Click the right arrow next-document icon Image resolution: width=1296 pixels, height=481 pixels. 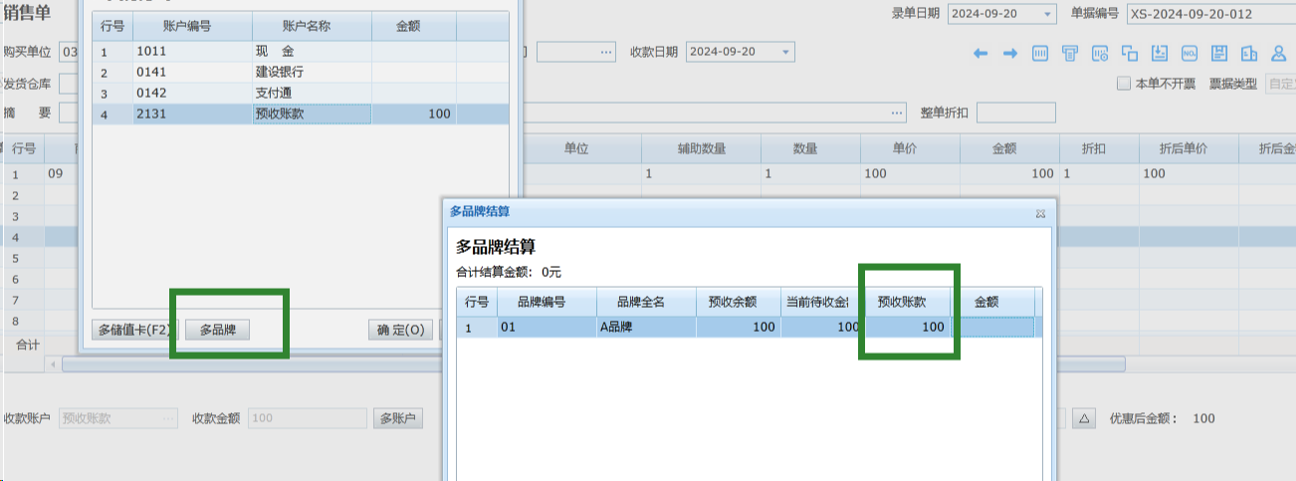point(1010,53)
